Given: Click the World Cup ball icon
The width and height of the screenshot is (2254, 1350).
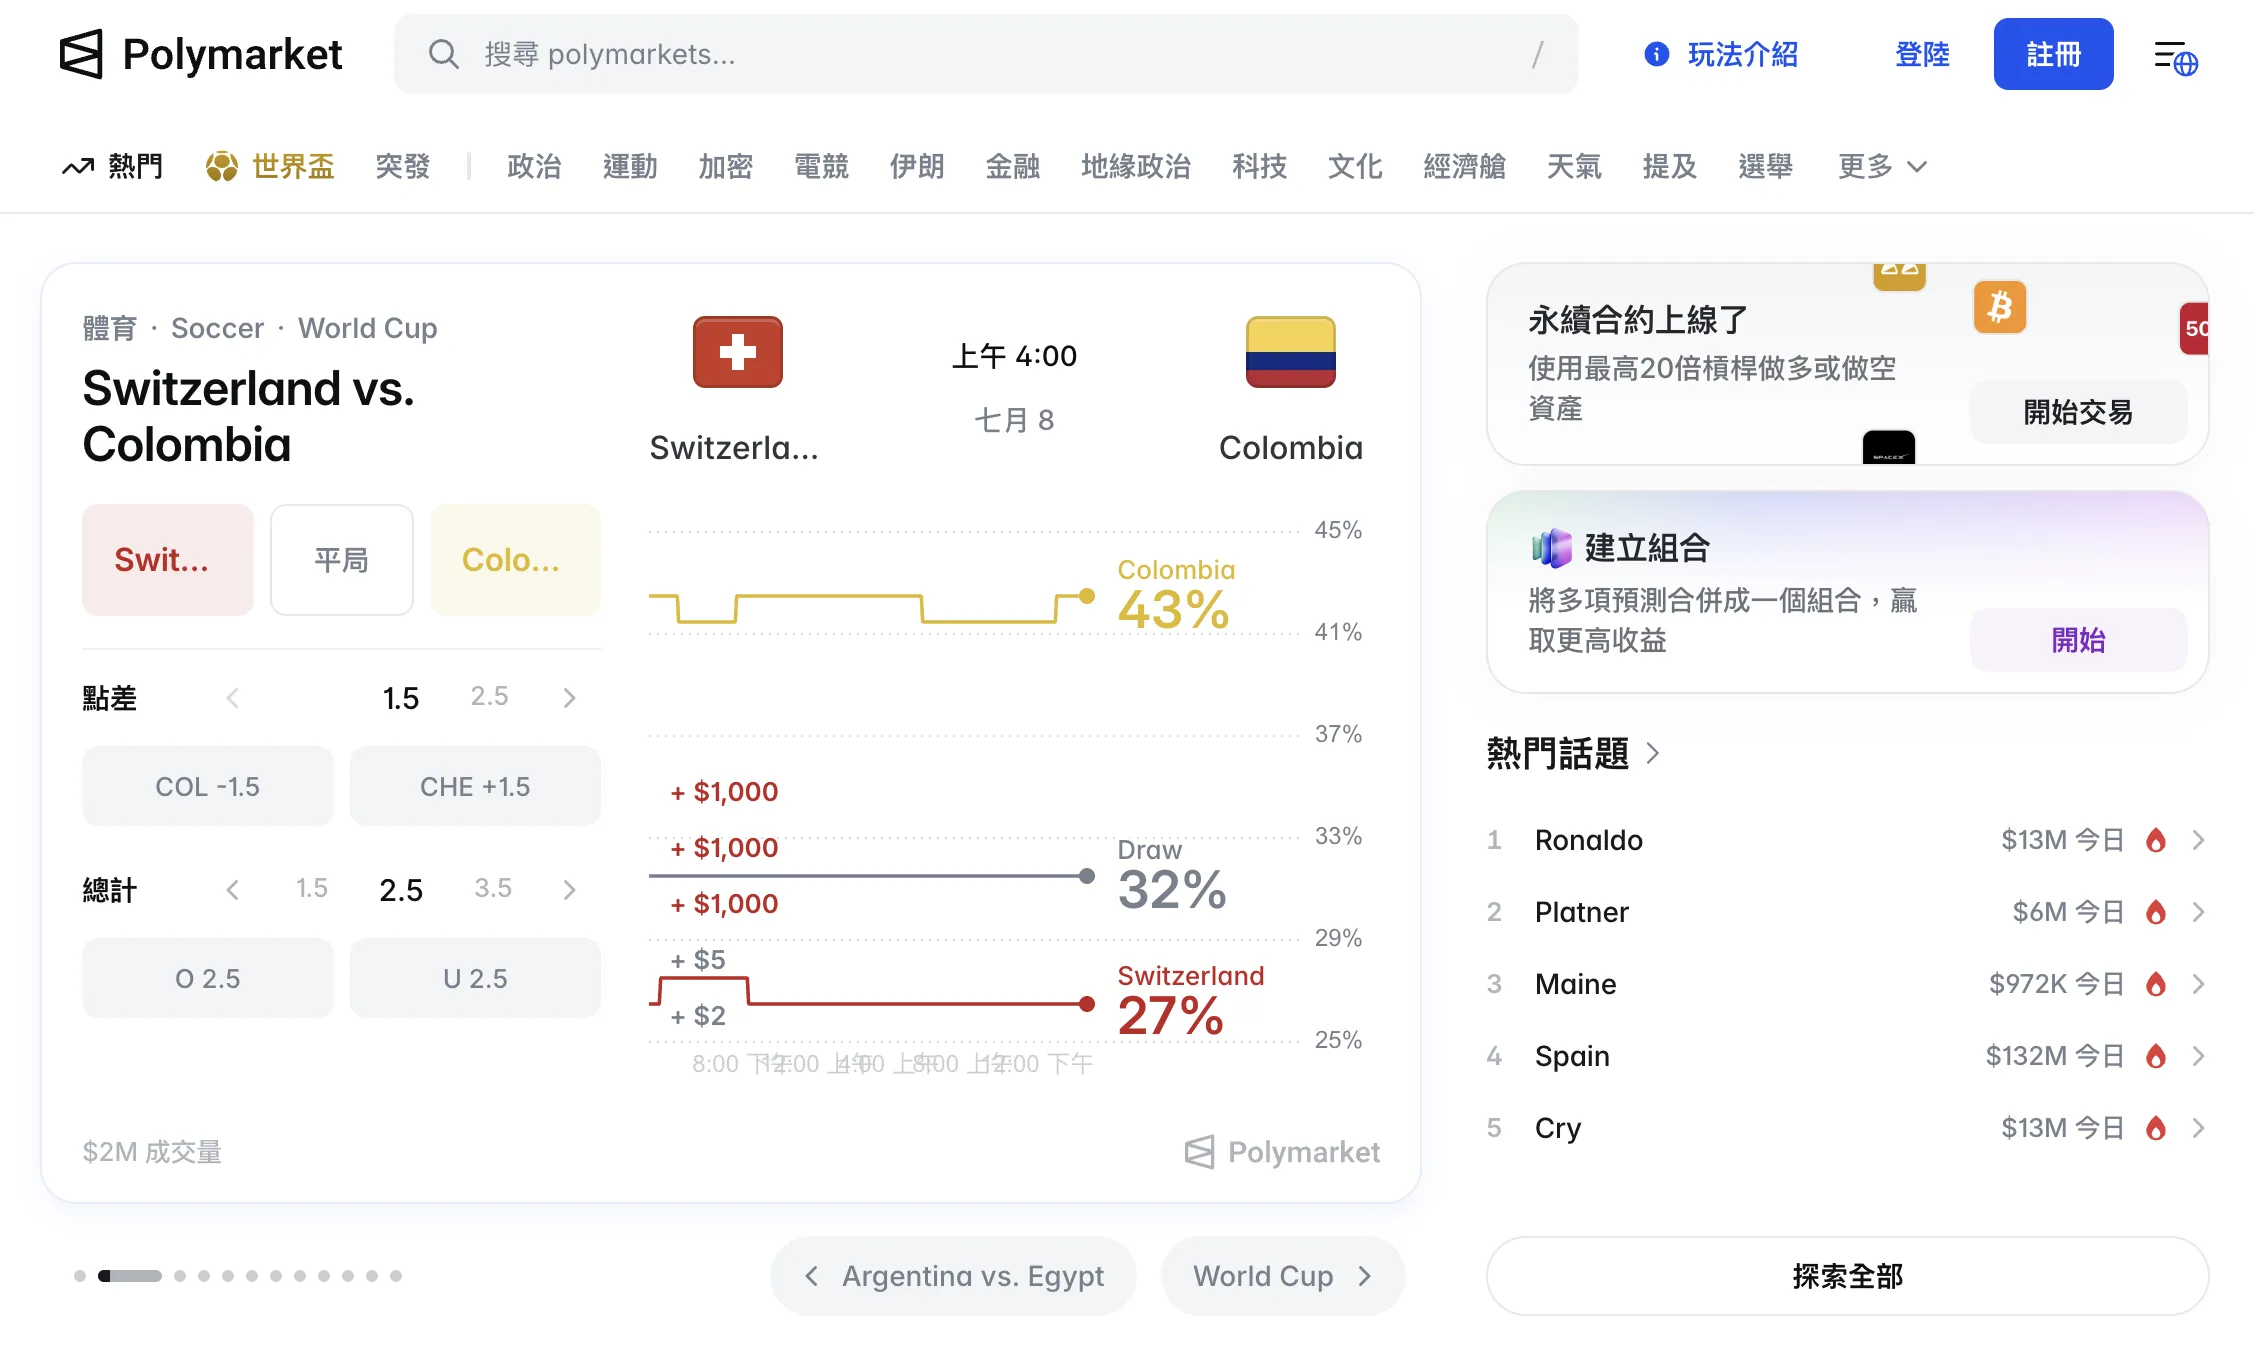Looking at the screenshot, I should point(222,166).
